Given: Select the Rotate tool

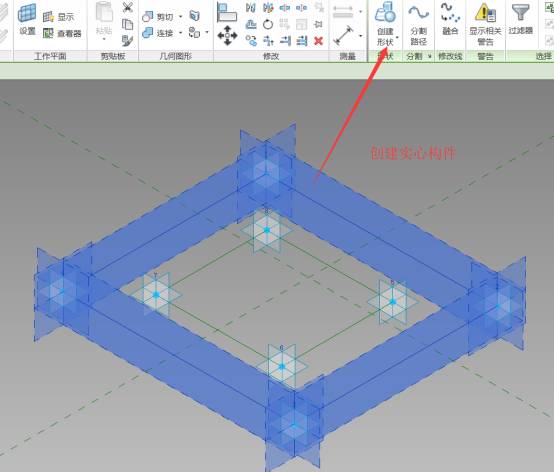Looking at the screenshot, I should 268,24.
